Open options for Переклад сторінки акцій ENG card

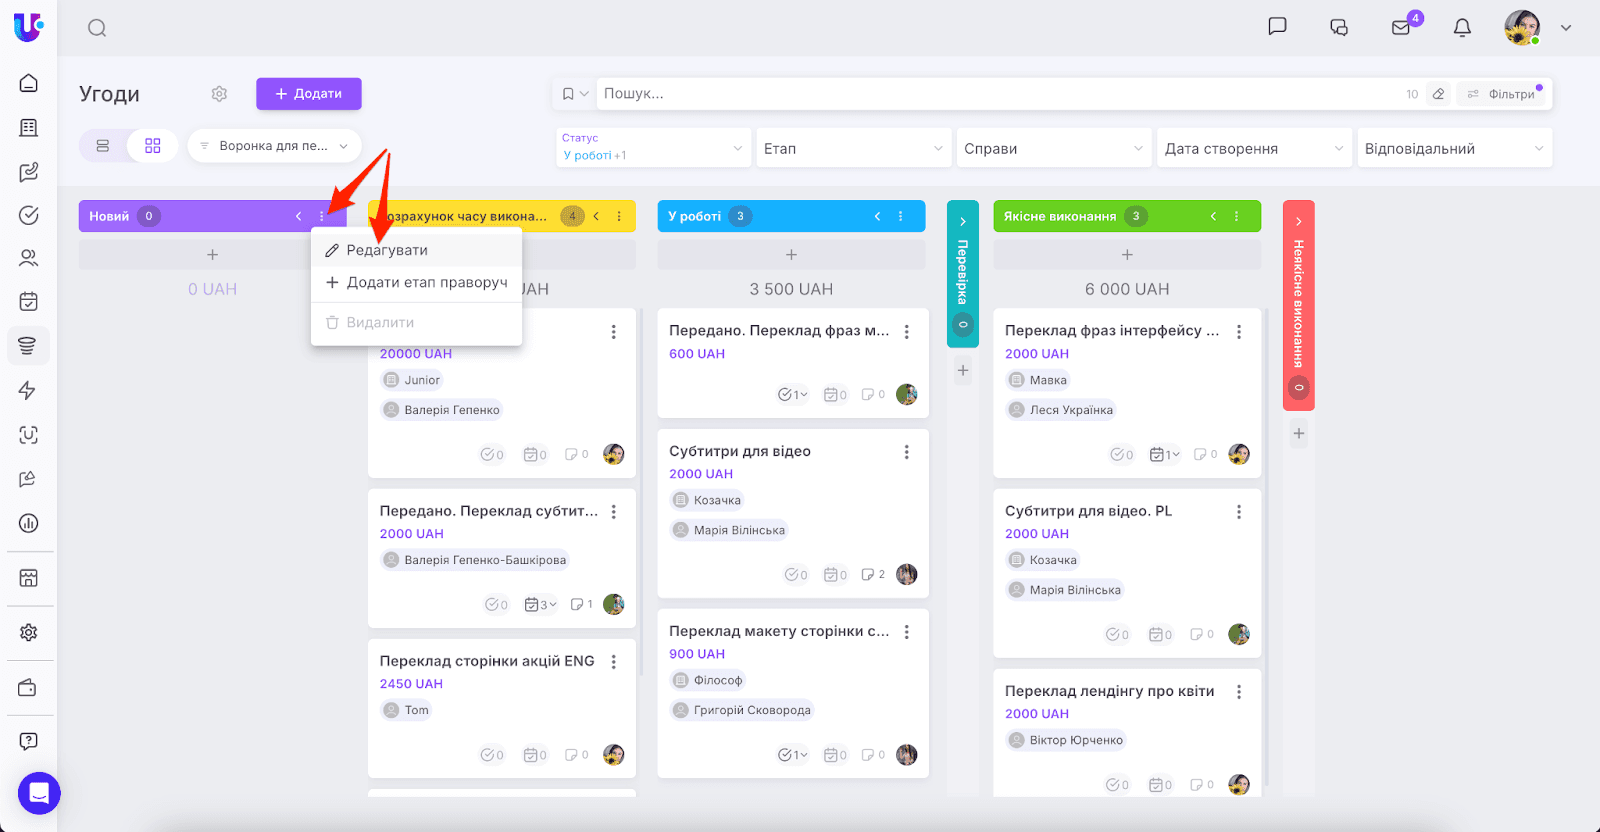(614, 662)
